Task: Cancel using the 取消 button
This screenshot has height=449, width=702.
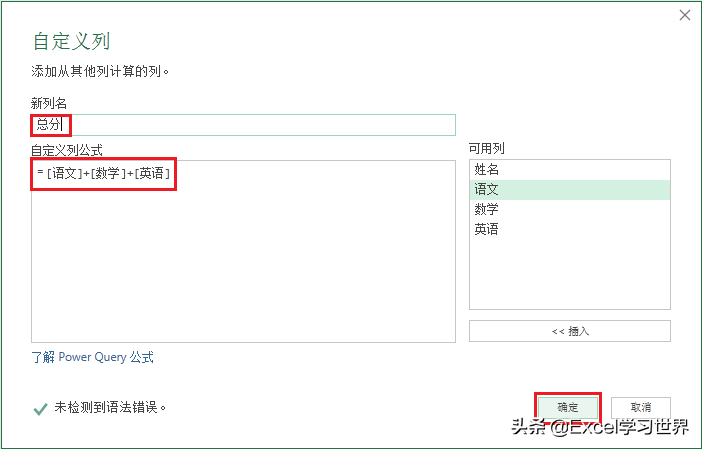Action: click(x=641, y=407)
